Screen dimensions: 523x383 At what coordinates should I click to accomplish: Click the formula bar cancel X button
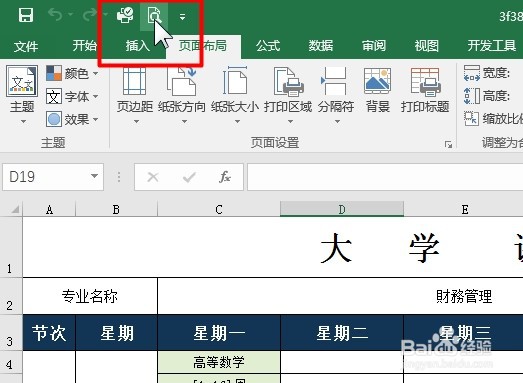pyautogui.click(x=153, y=177)
